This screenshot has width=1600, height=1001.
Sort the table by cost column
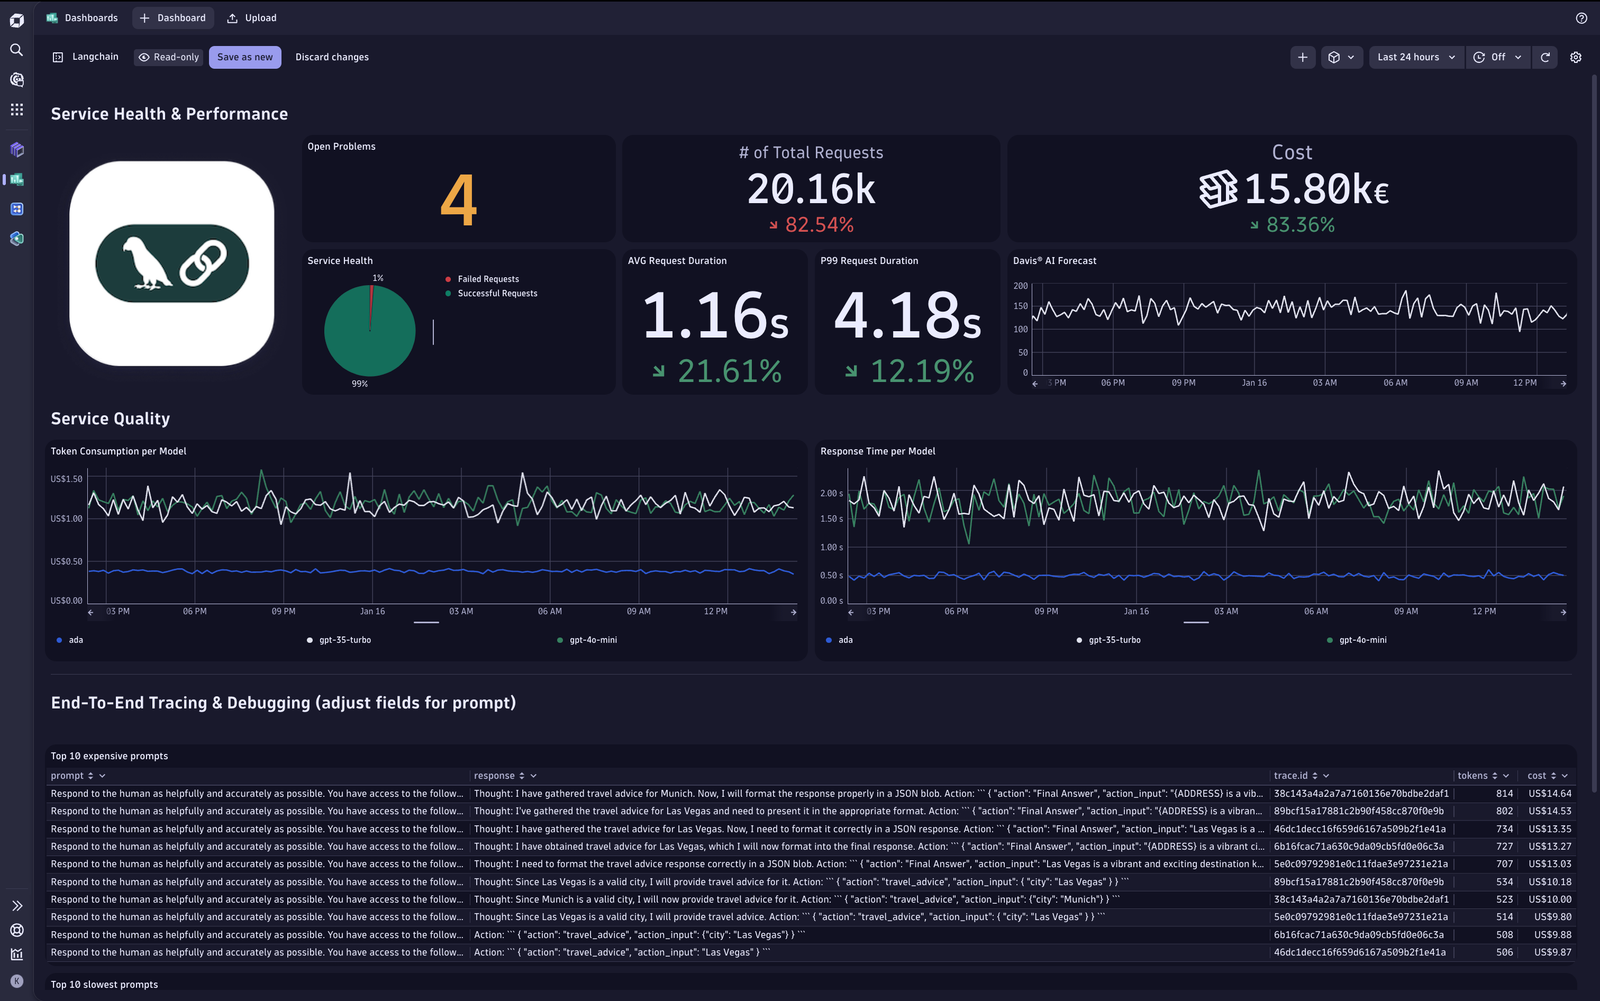pyautogui.click(x=1554, y=776)
